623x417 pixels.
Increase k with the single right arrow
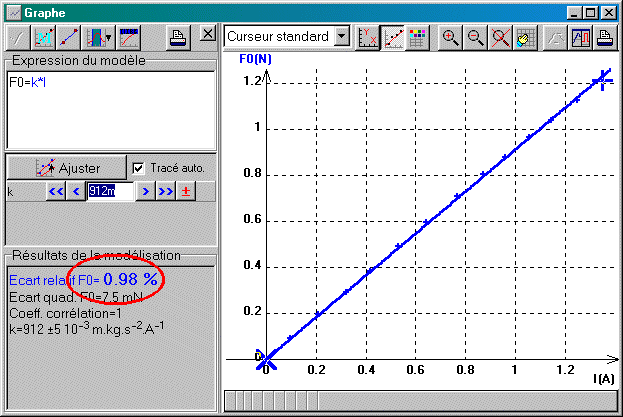coord(145,191)
